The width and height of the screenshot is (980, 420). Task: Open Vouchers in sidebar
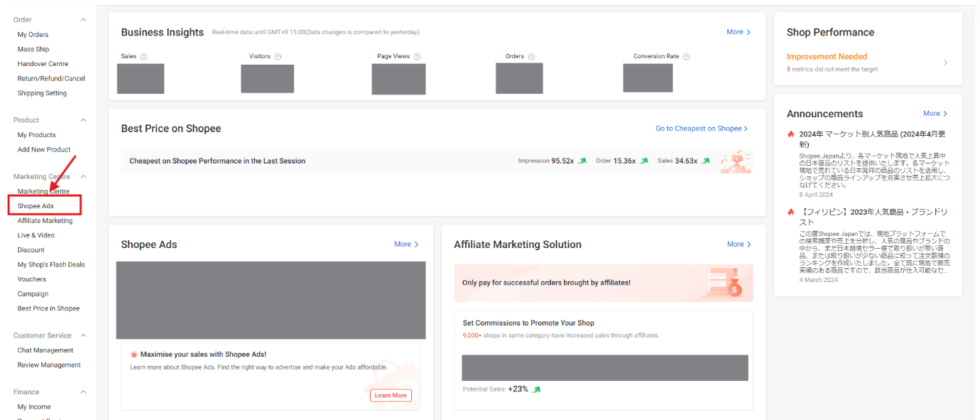click(32, 279)
